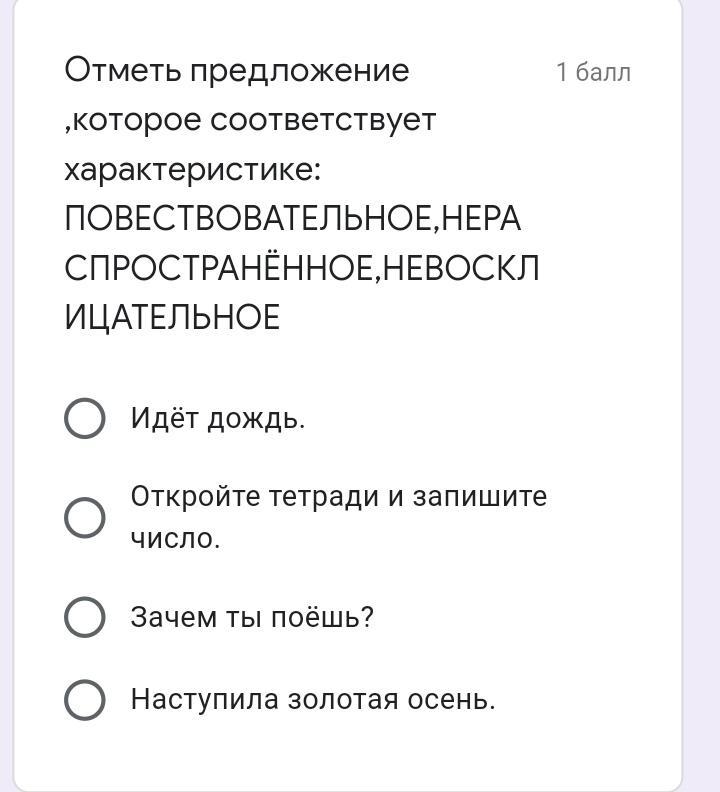Click the "Откройте тетради и запишите" answer text
Screen dimensions: 720x792
click(339, 497)
